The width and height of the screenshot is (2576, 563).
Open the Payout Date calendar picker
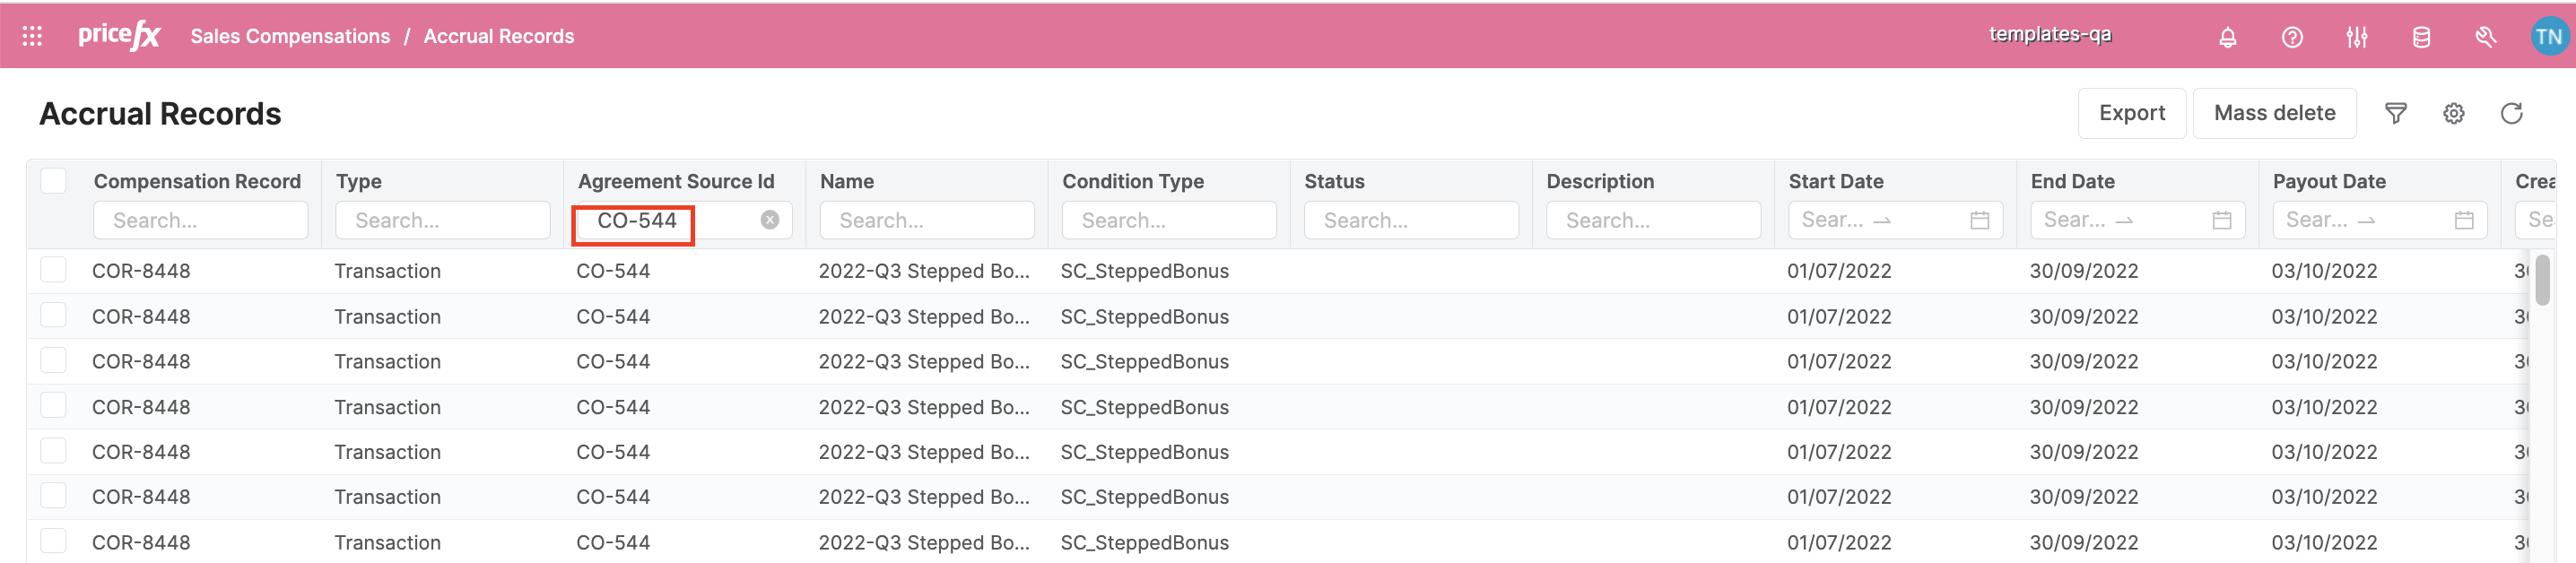point(2463,220)
